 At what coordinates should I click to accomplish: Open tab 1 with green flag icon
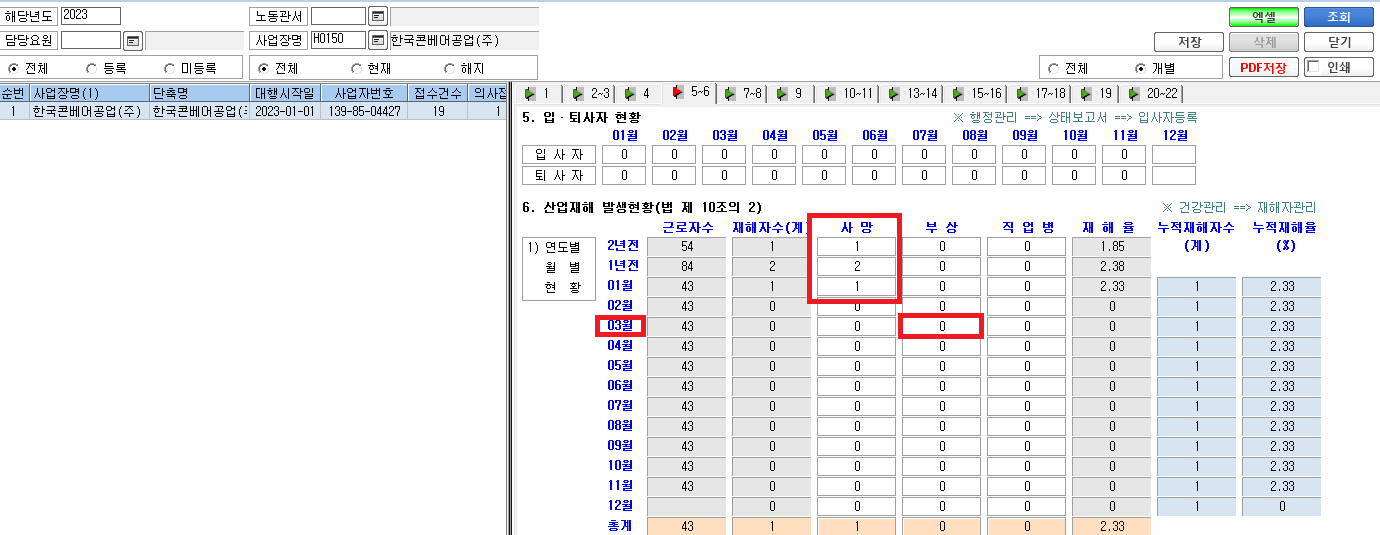(537, 93)
